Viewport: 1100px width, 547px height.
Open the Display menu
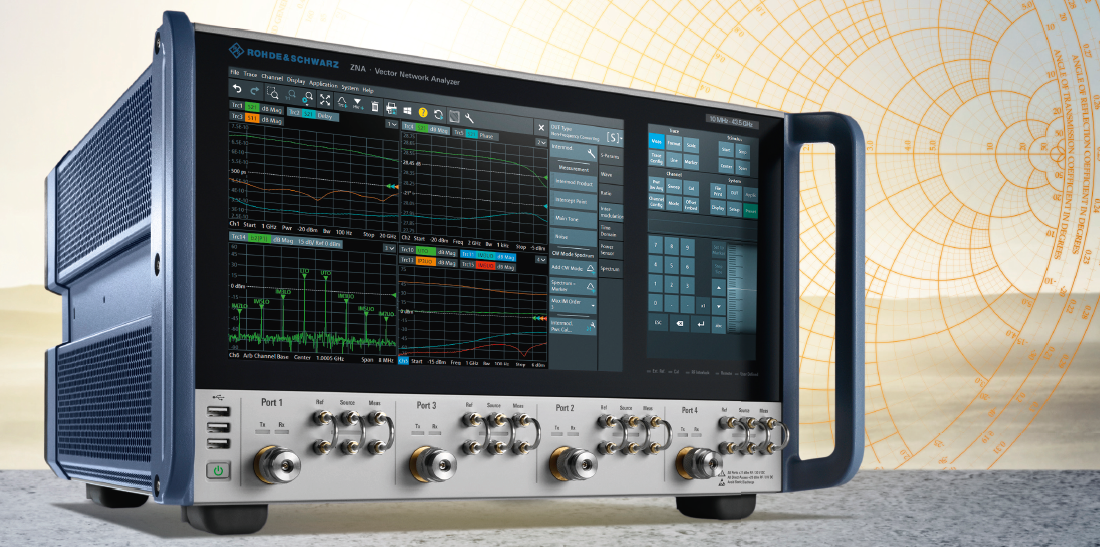pos(295,81)
